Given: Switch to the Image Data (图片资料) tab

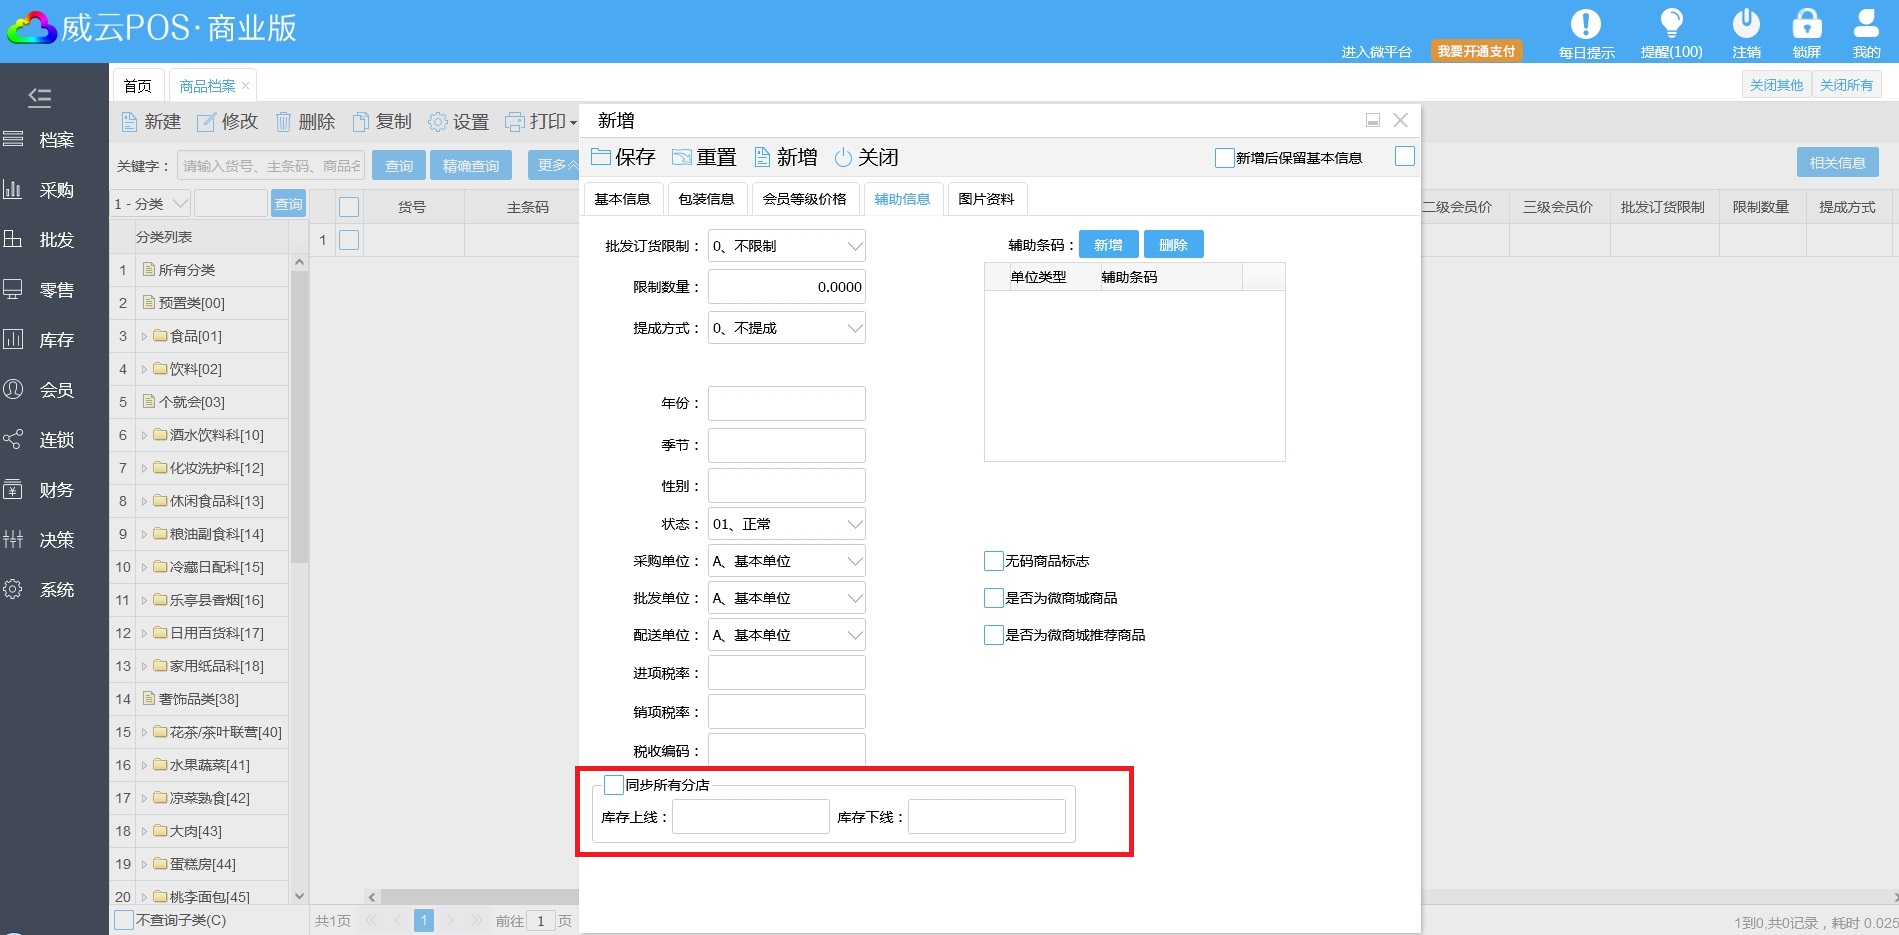Looking at the screenshot, I should pos(986,199).
